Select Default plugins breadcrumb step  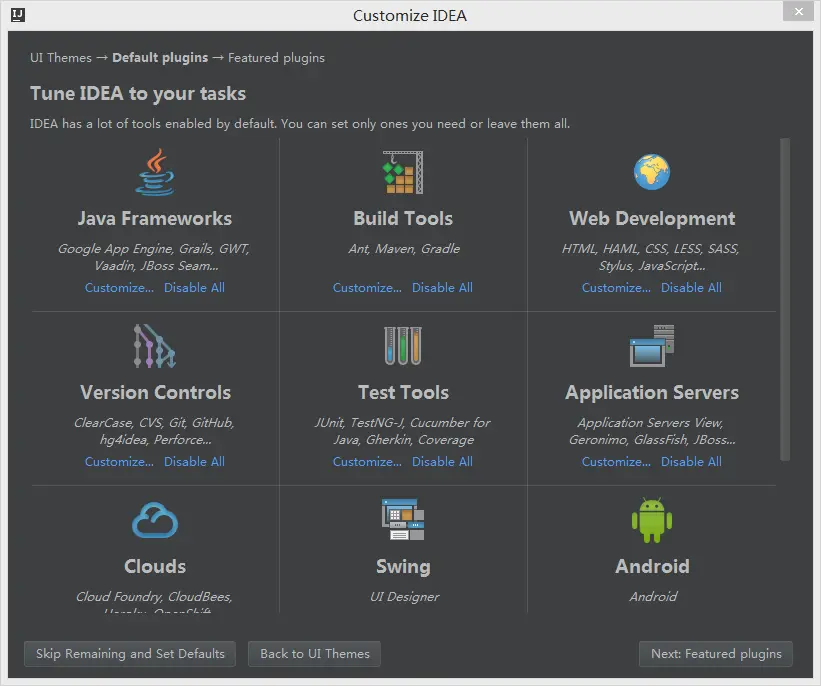[160, 58]
